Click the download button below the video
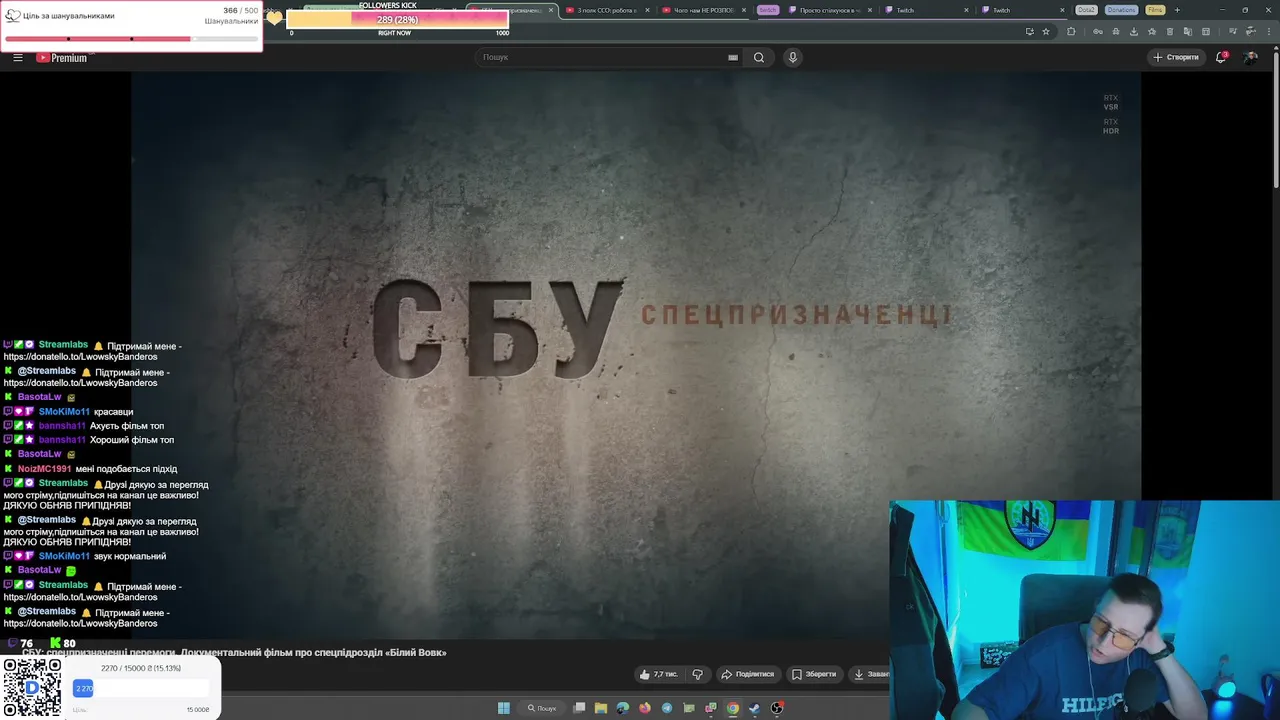 (x=869, y=674)
